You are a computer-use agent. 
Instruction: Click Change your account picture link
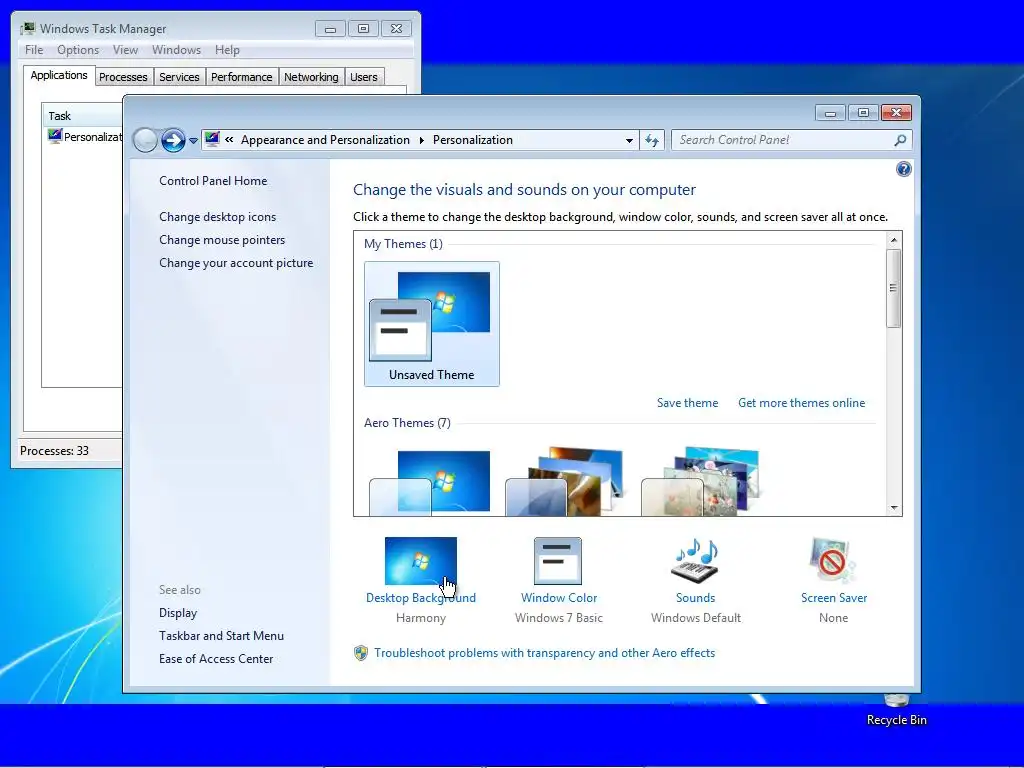pos(236,263)
